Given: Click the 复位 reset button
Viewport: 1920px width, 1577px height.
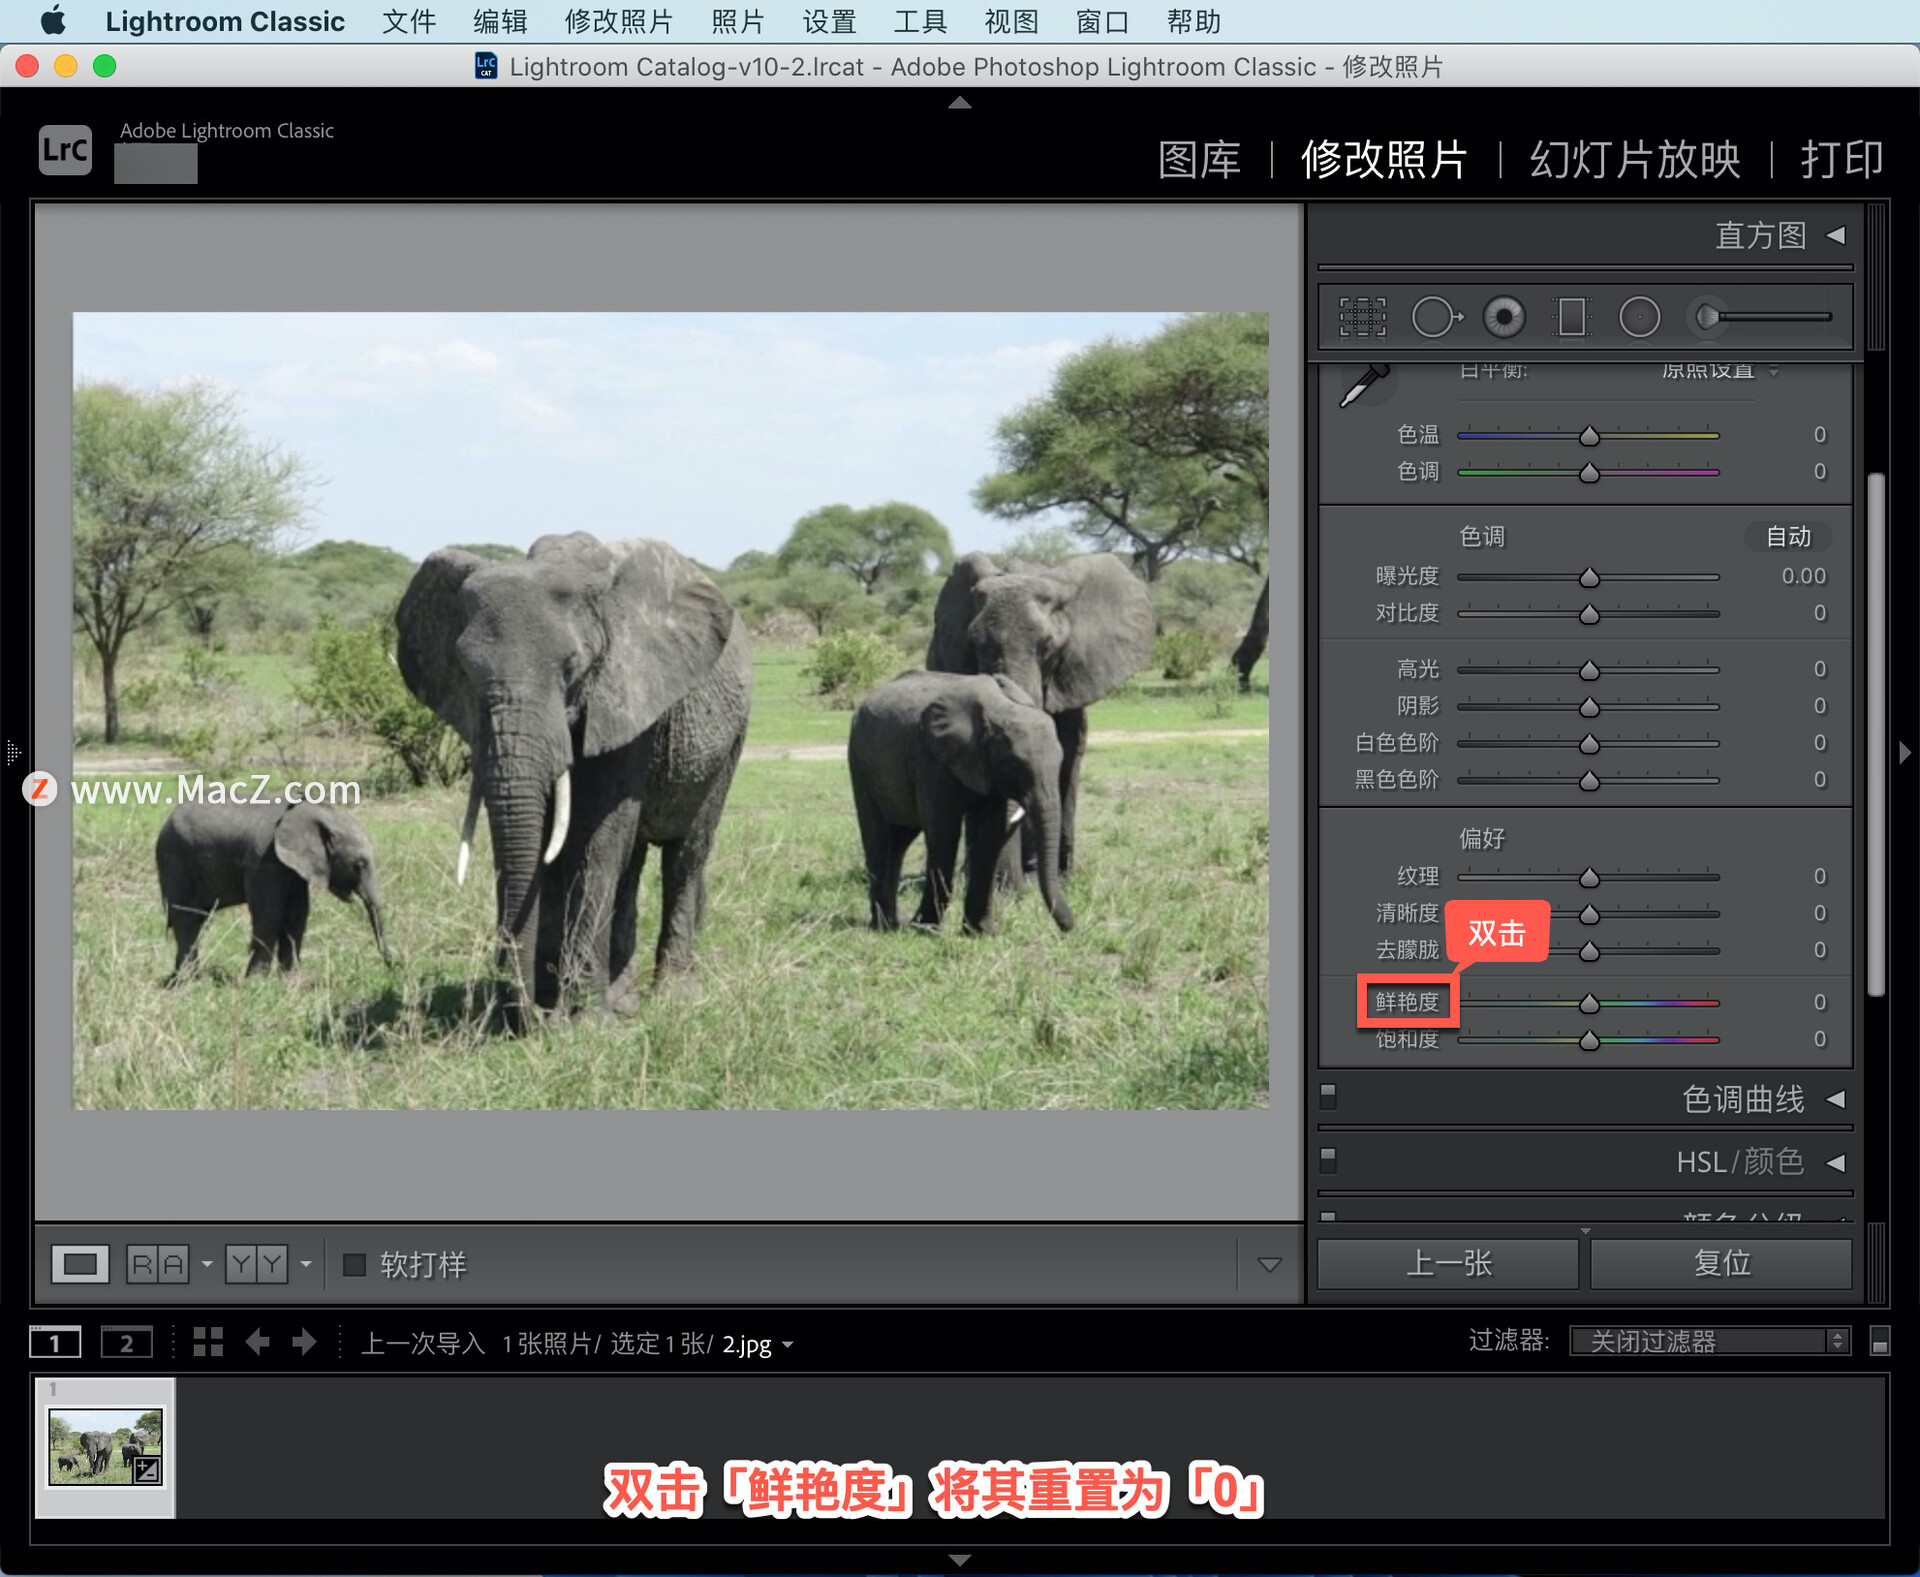Looking at the screenshot, I should point(1721,1263).
